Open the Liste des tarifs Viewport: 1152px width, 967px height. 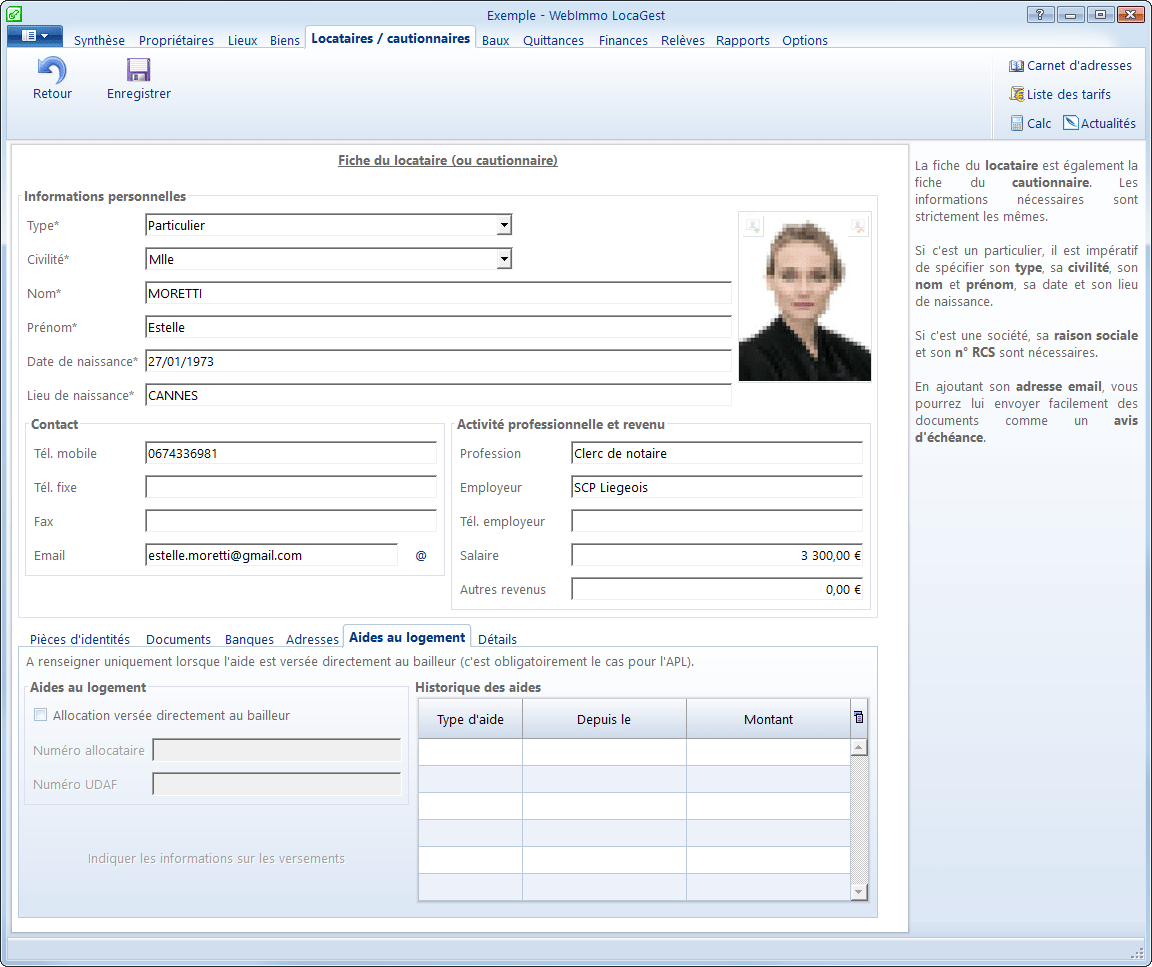[x=1060, y=95]
